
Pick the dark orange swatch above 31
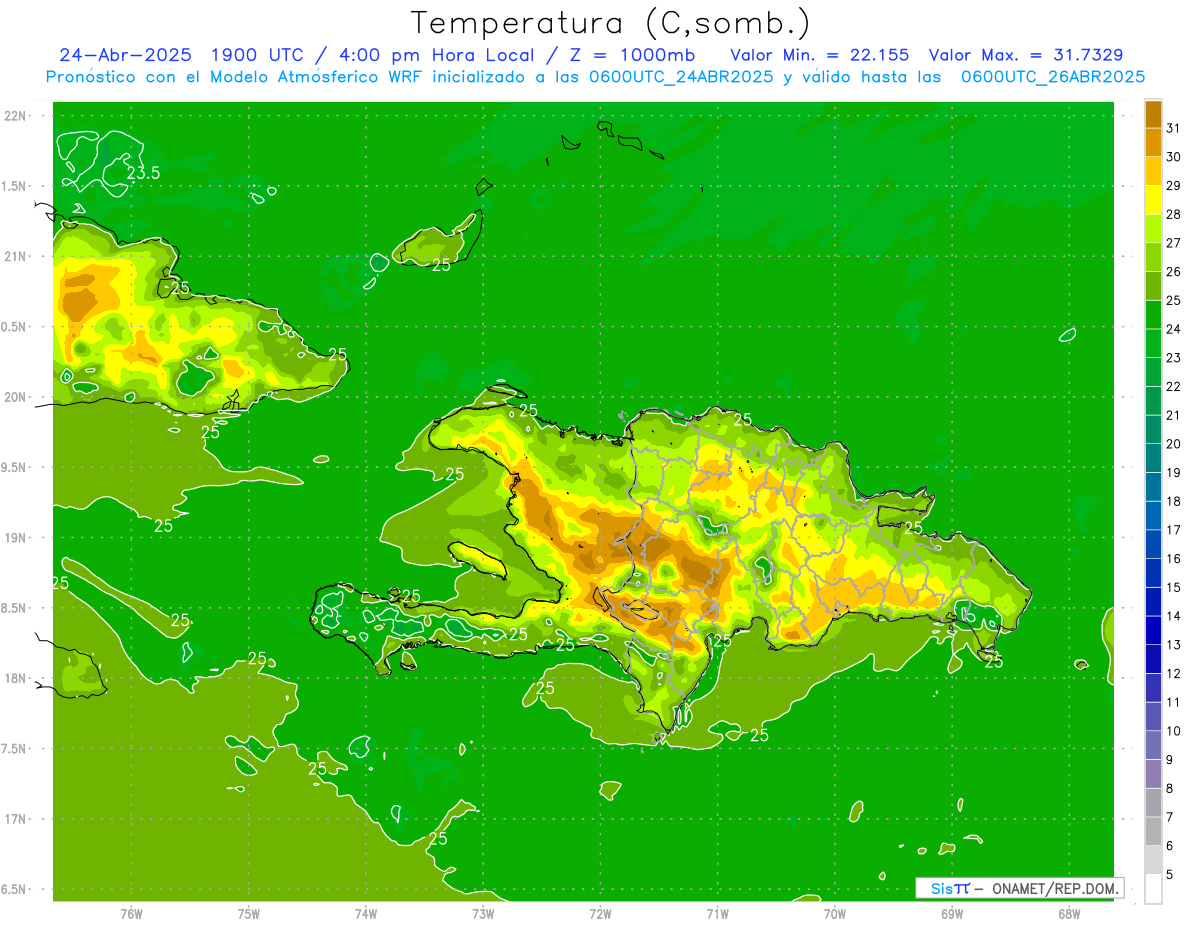pos(1153,114)
